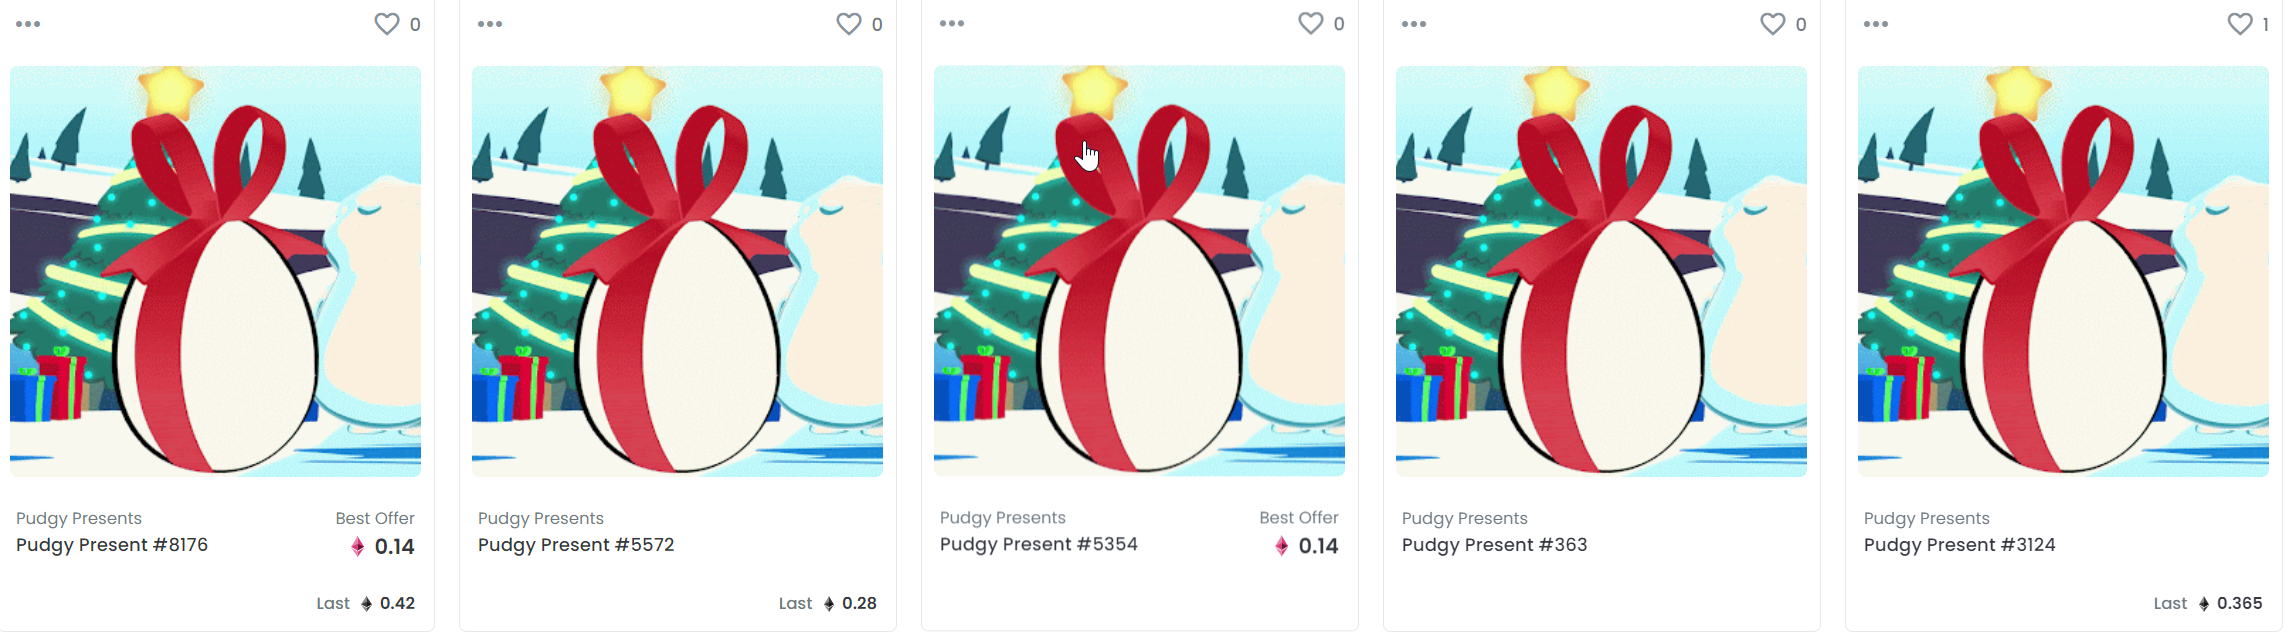Go to Pudgy Presents collection above #5572

point(541,518)
